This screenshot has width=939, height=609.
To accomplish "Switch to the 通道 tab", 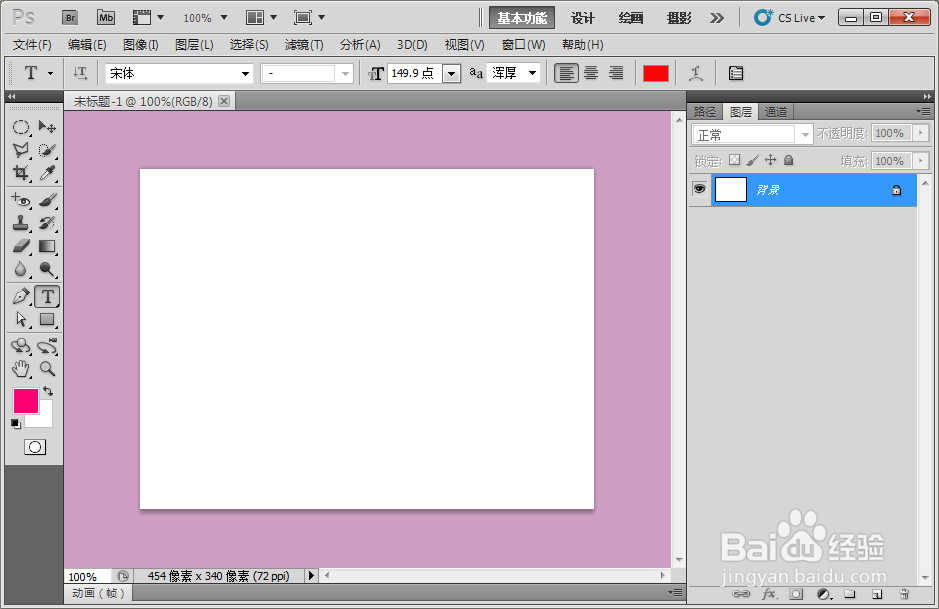I will (x=776, y=111).
